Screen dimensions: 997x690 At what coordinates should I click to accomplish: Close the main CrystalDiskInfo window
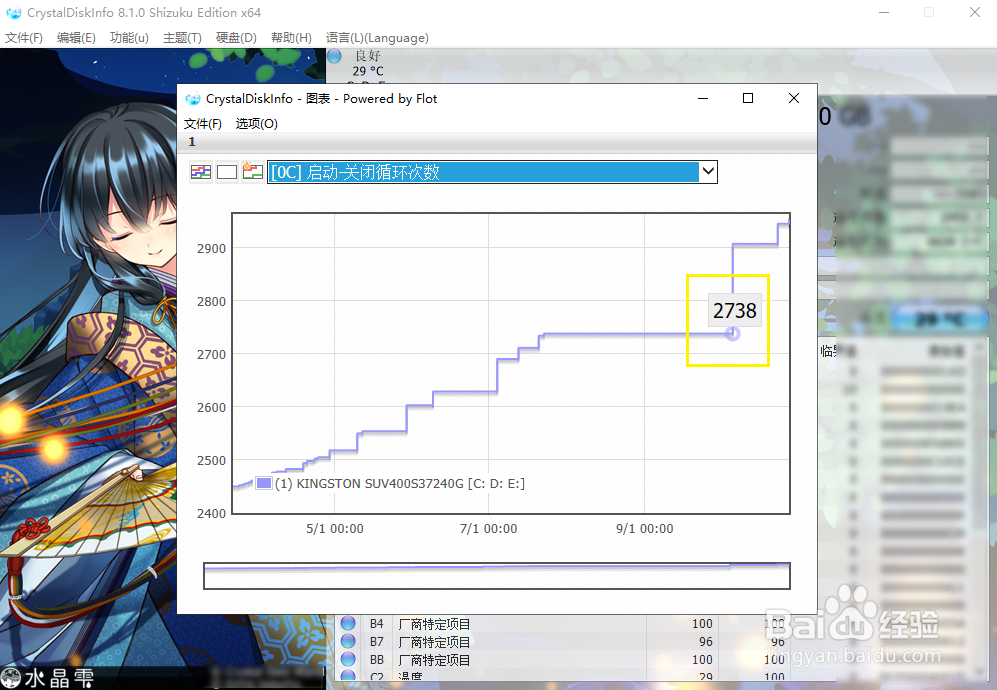pos(975,12)
